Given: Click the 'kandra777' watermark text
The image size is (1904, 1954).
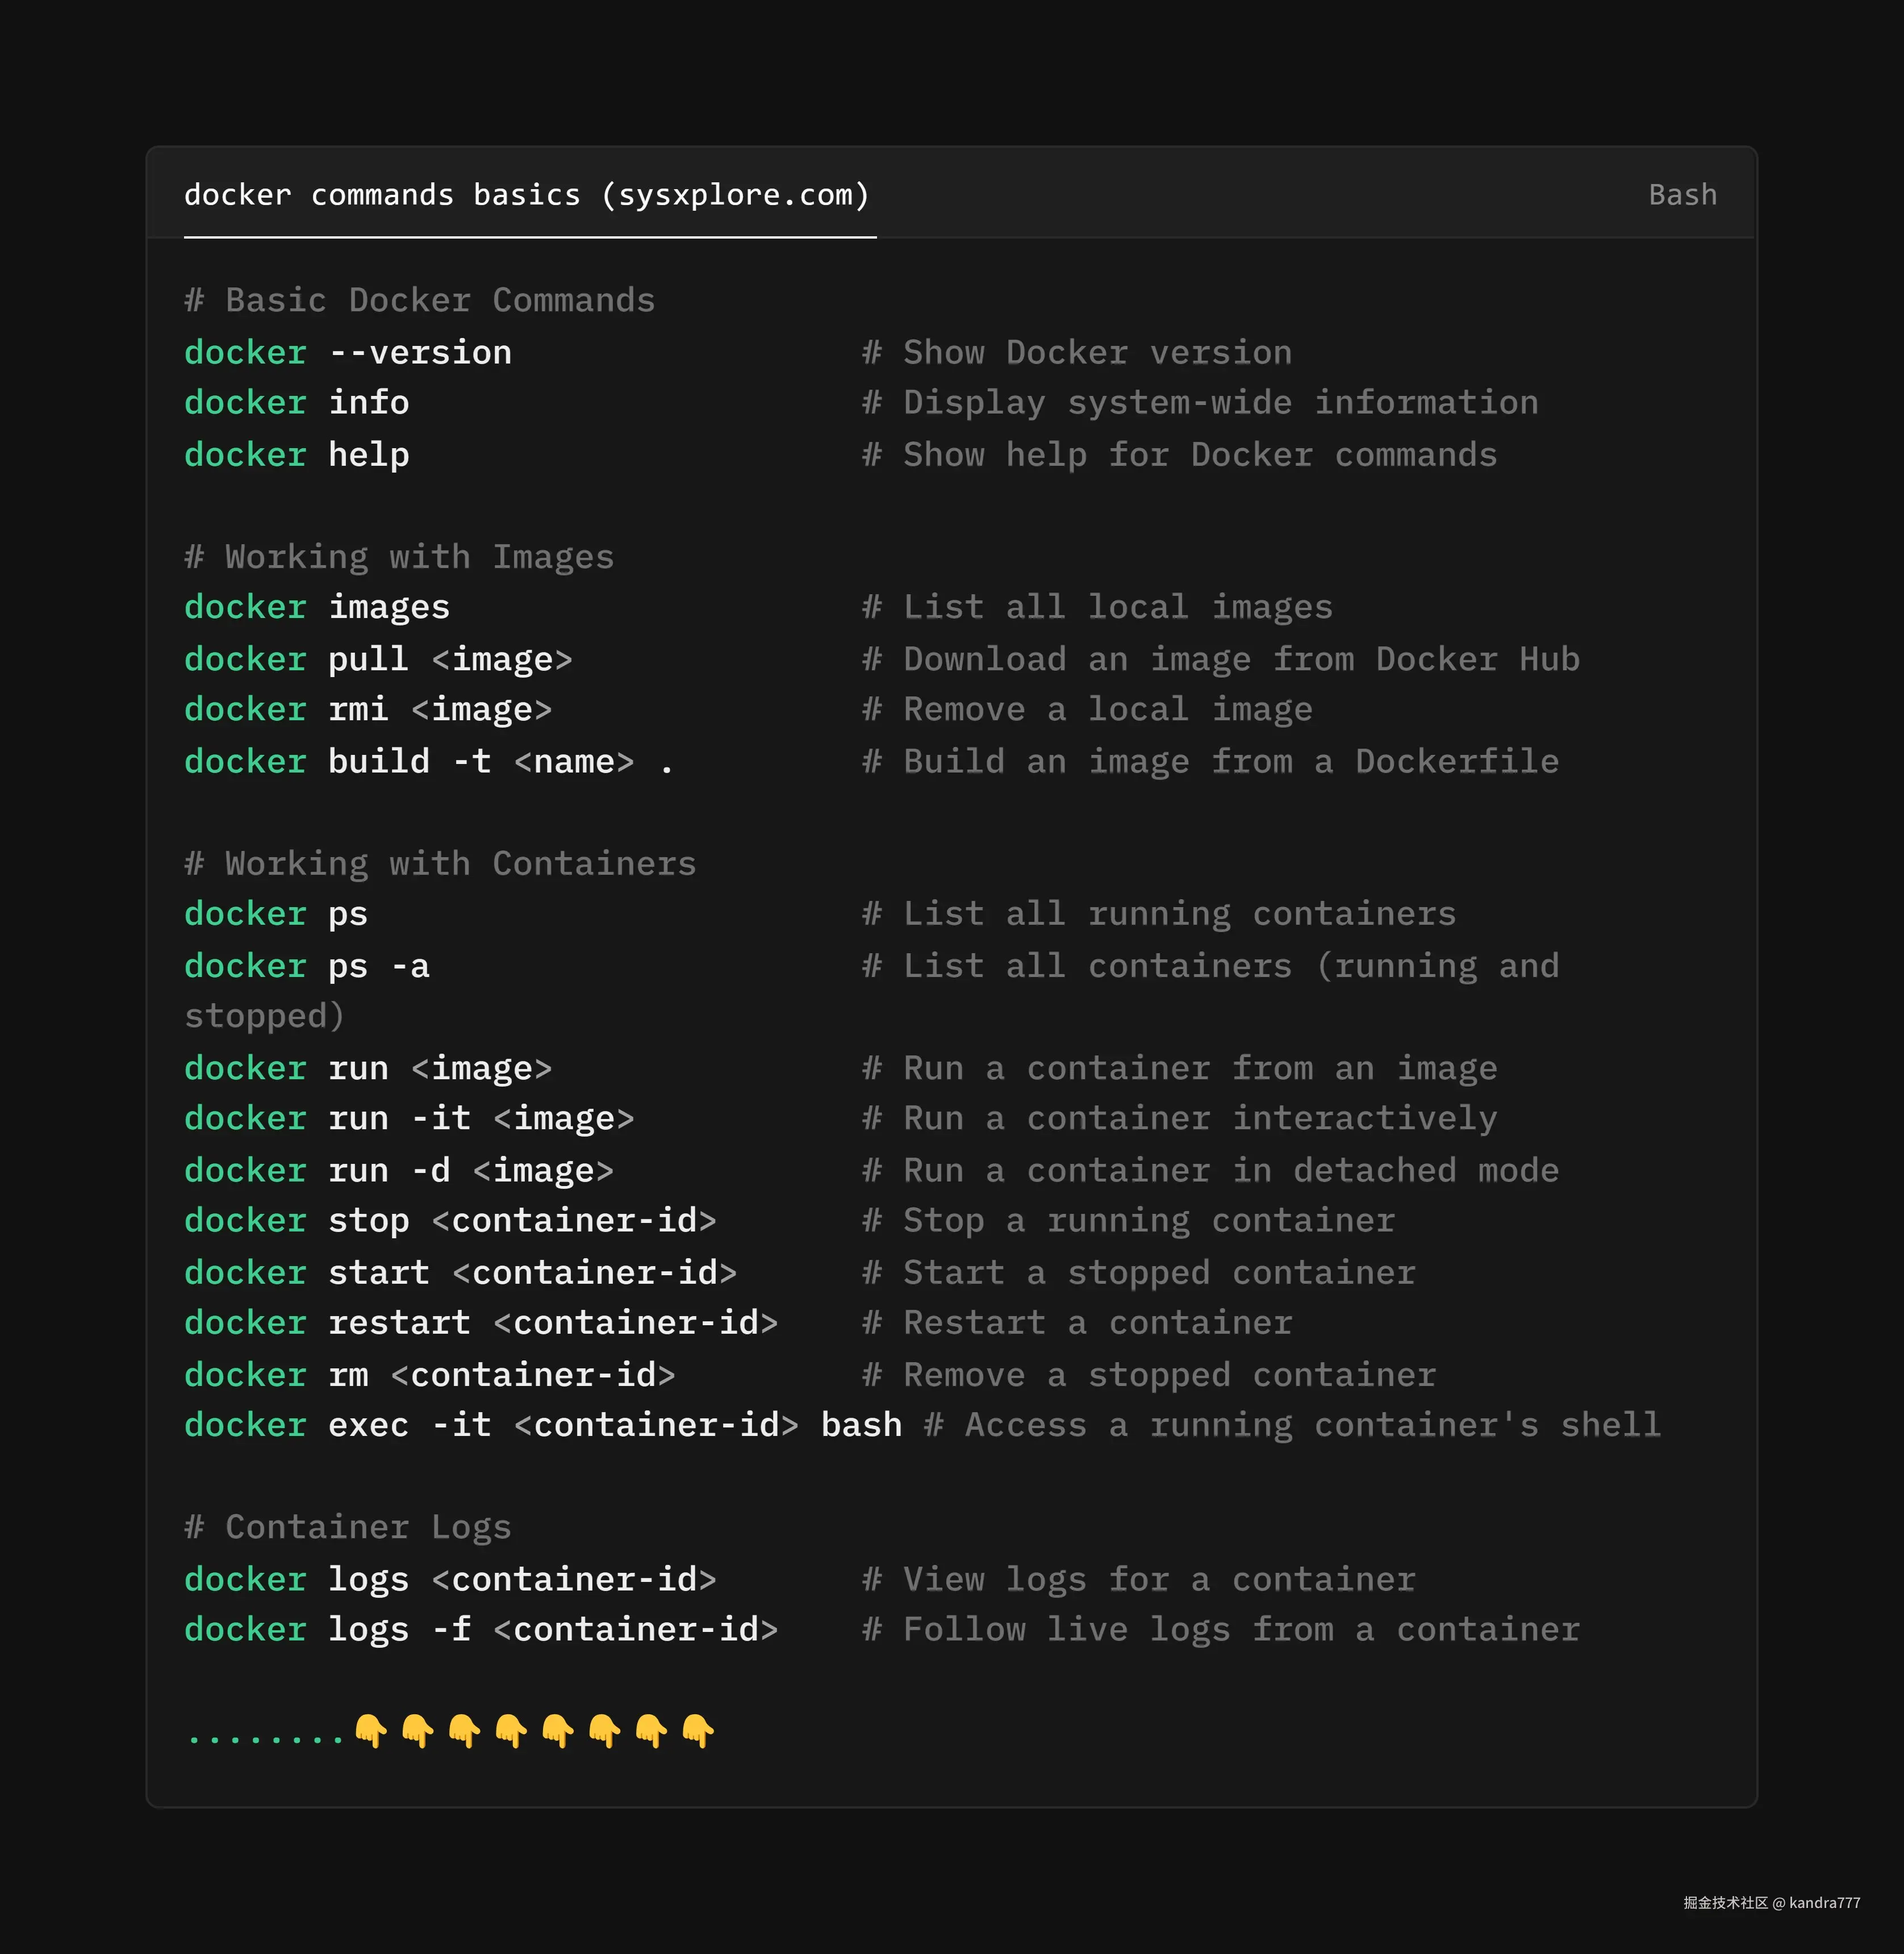Looking at the screenshot, I should (x=1824, y=1903).
